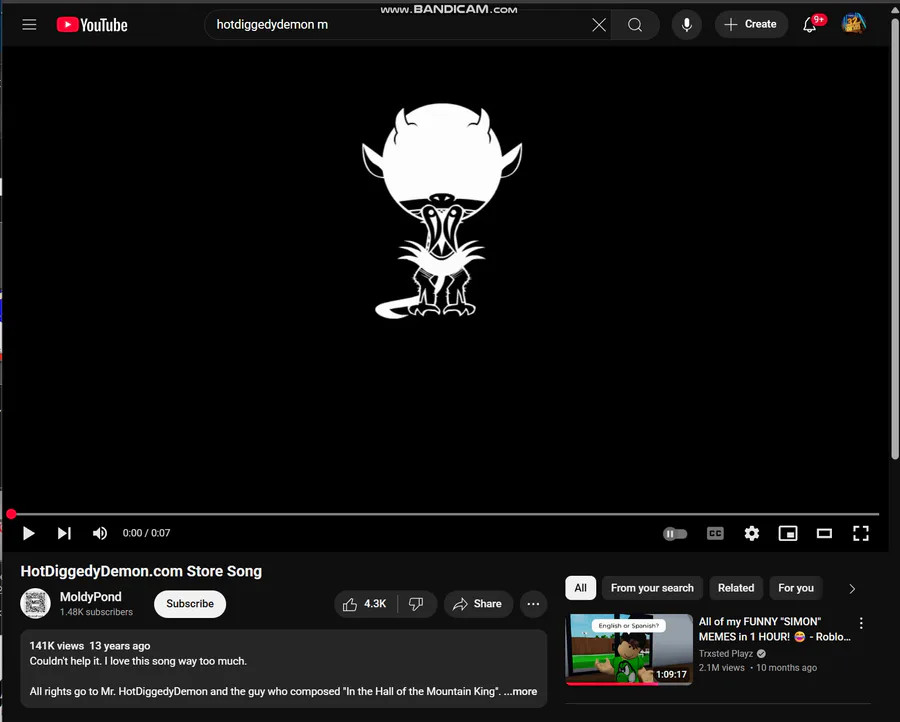The image size is (900, 722).
Task: Skip to next video
Action: coord(64,533)
